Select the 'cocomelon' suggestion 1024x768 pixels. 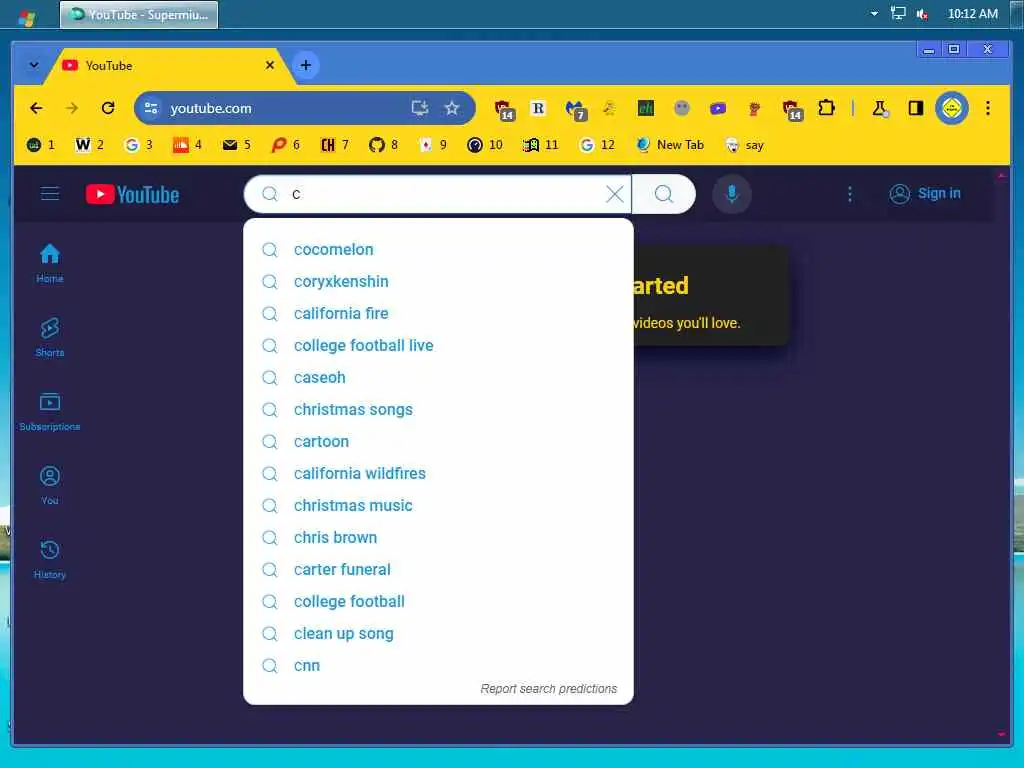(438, 249)
